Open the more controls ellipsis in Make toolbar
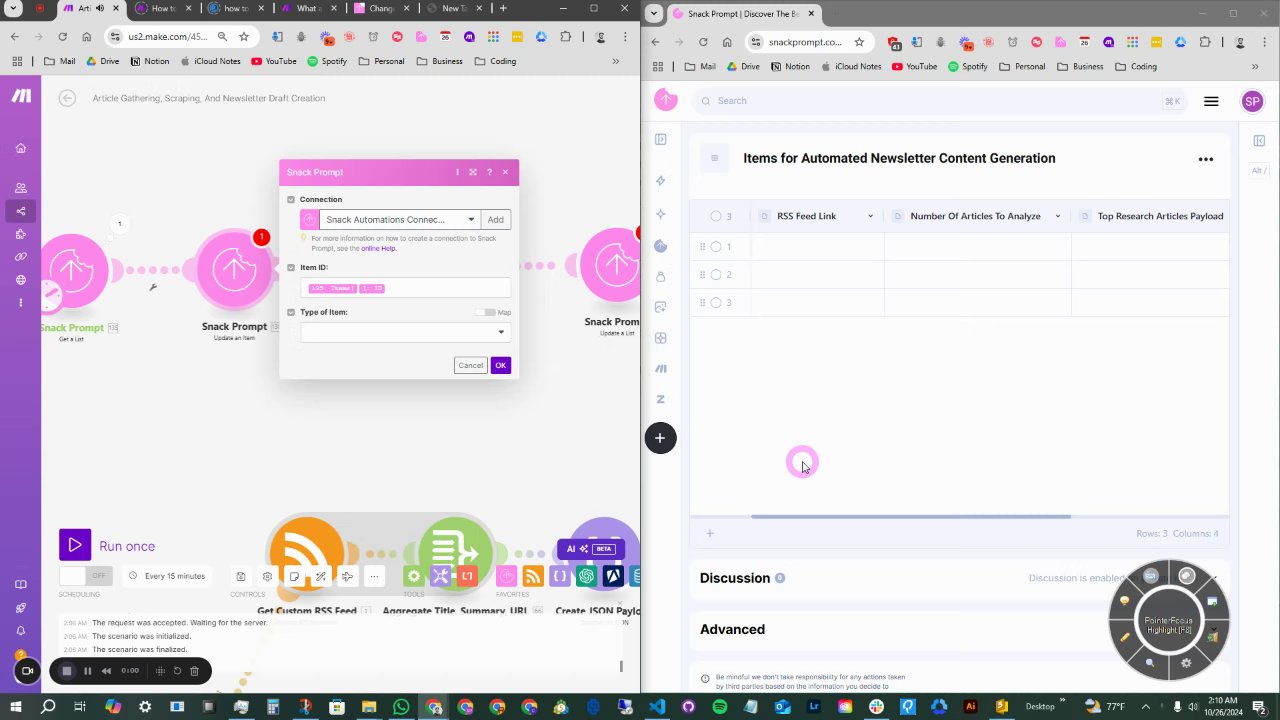This screenshot has width=1280, height=720. (374, 576)
